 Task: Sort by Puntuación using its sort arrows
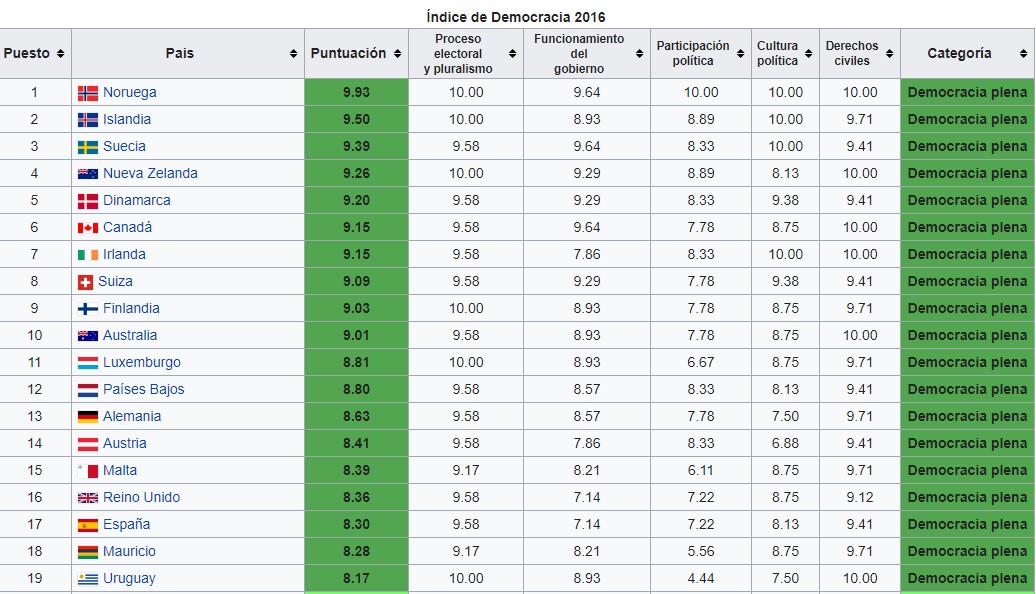[x=396, y=54]
